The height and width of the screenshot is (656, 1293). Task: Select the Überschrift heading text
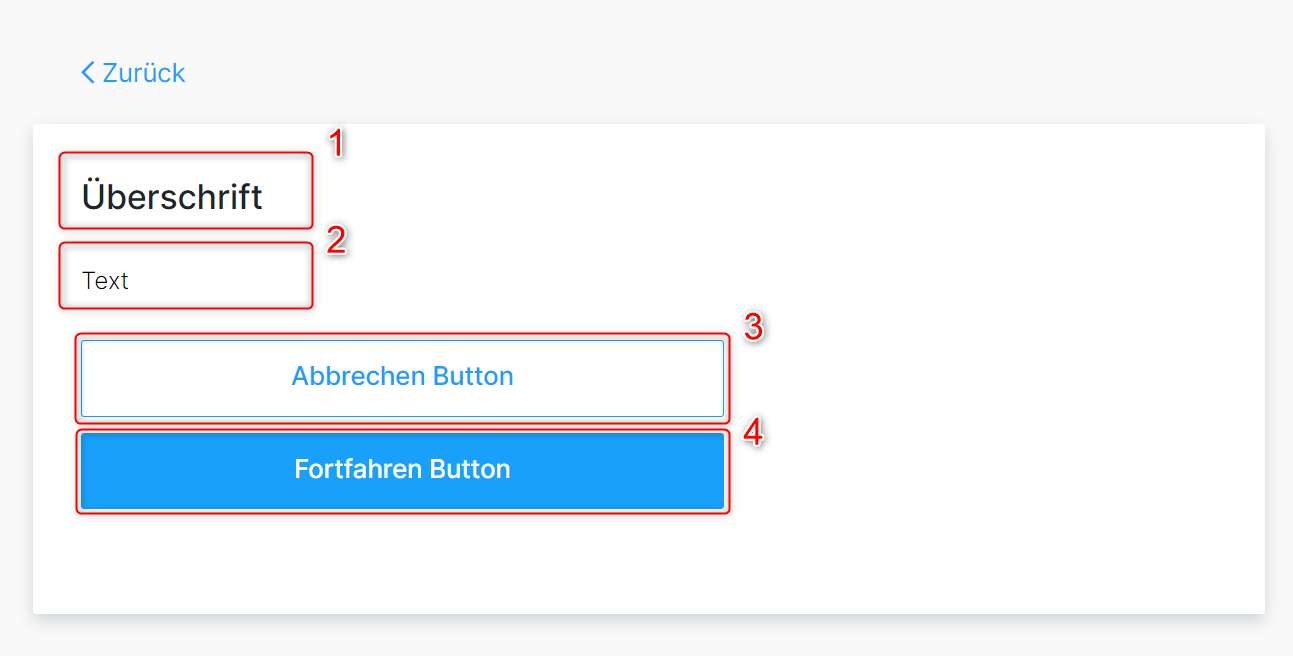tap(172, 196)
